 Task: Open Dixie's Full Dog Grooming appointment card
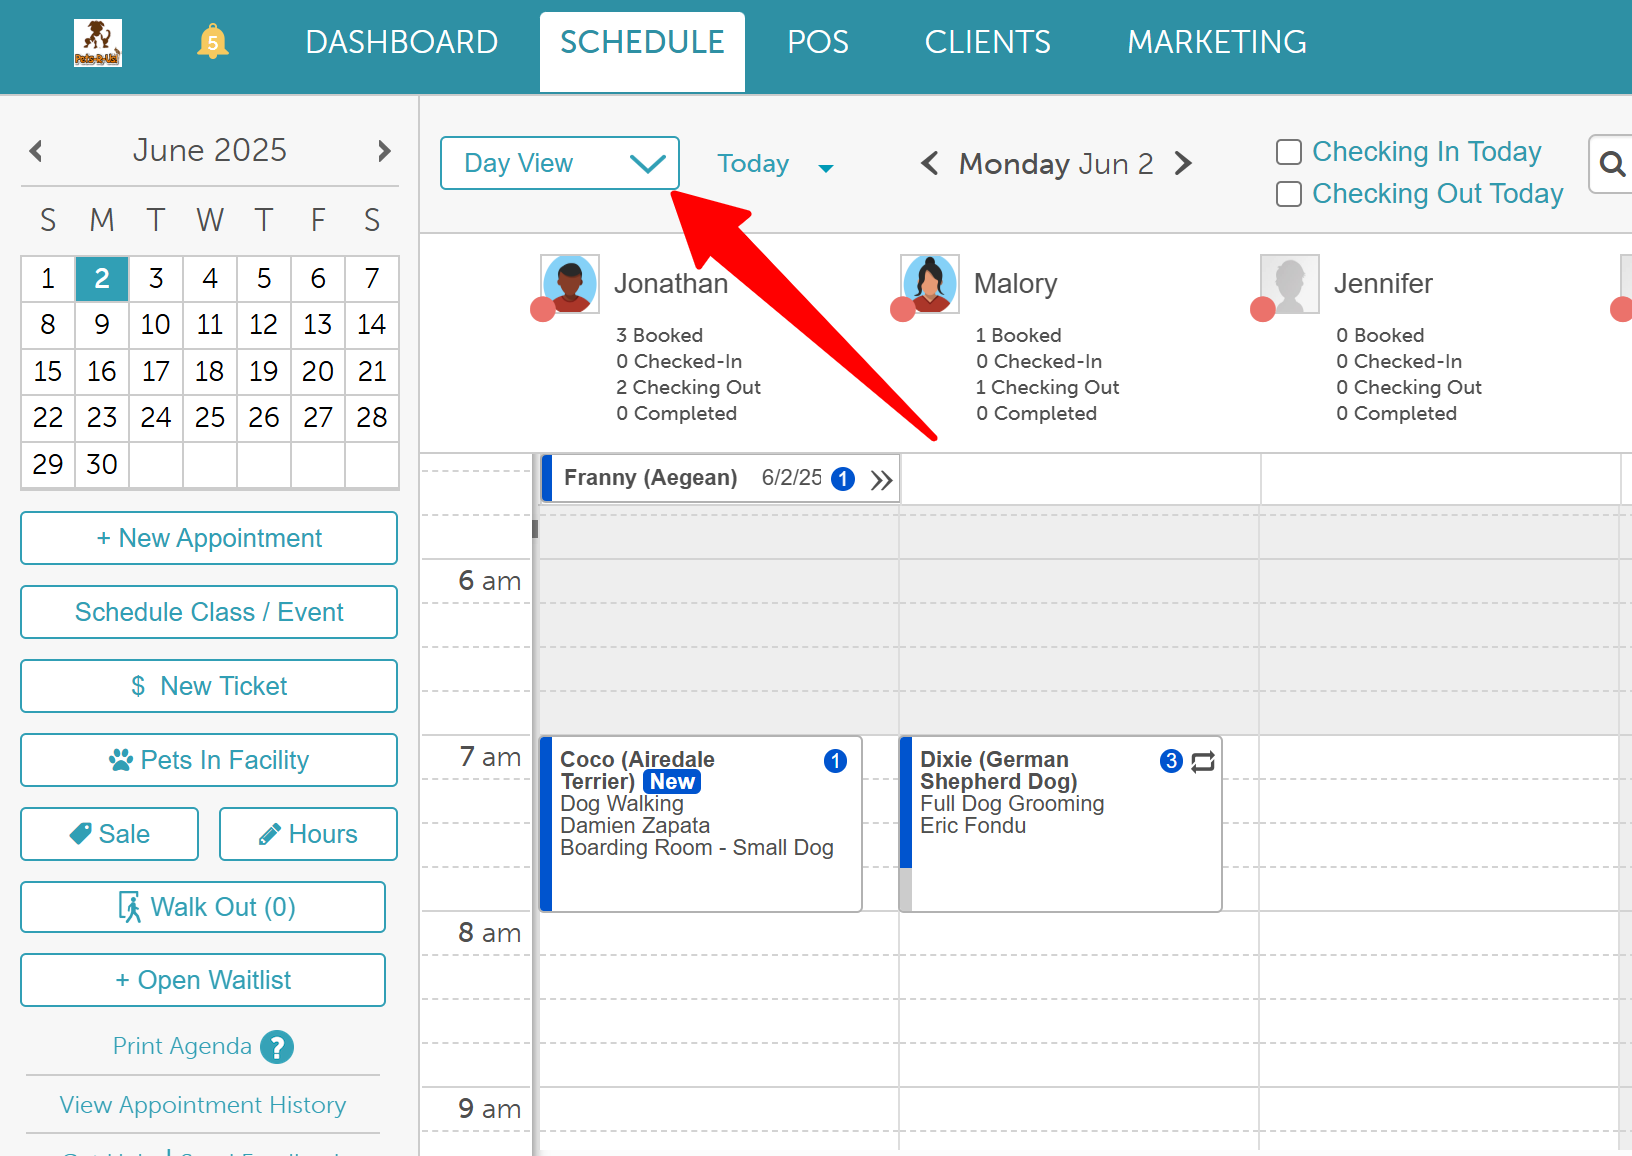(1061, 824)
